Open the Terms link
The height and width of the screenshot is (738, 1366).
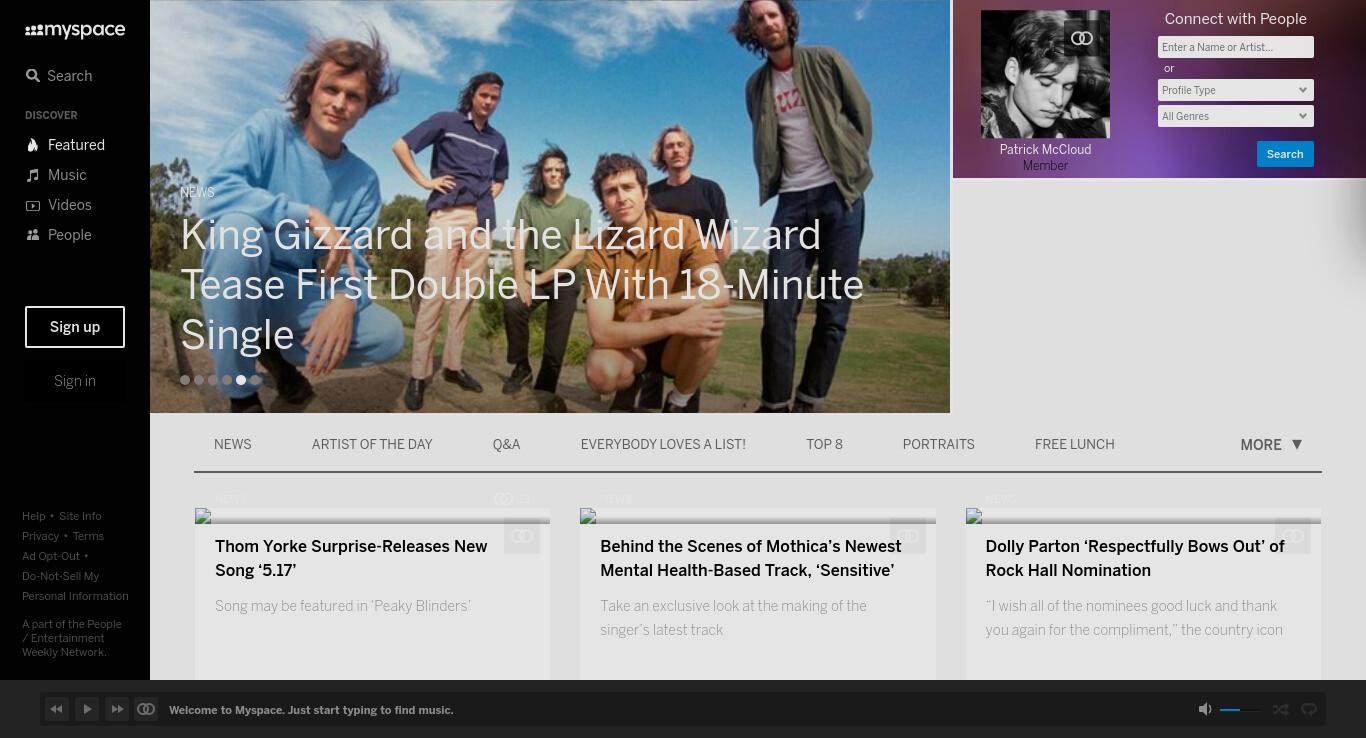point(88,536)
